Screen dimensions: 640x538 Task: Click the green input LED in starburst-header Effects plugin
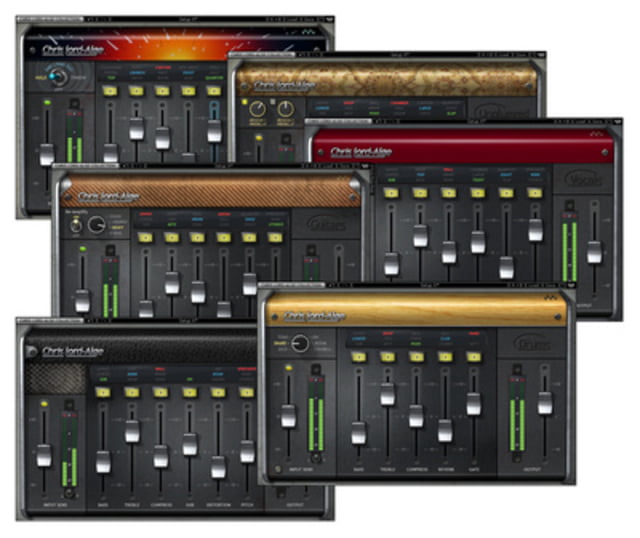pyautogui.click(x=47, y=102)
